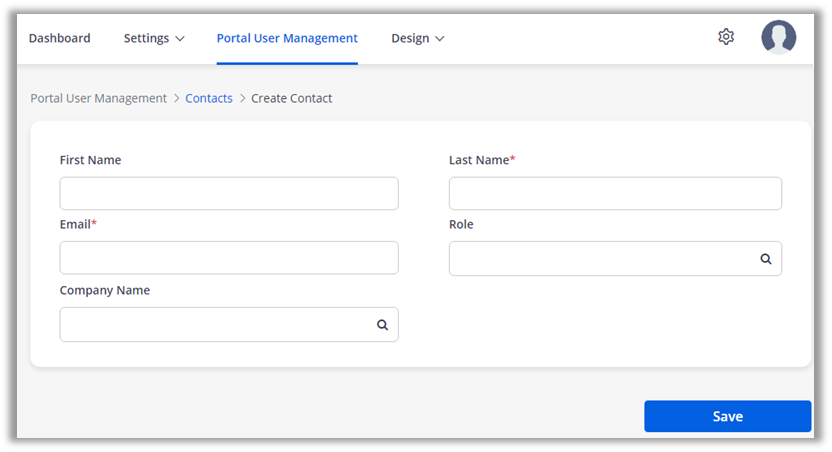This screenshot has width=832, height=452.
Task: Switch to the Dashboard tab
Action: coord(59,38)
